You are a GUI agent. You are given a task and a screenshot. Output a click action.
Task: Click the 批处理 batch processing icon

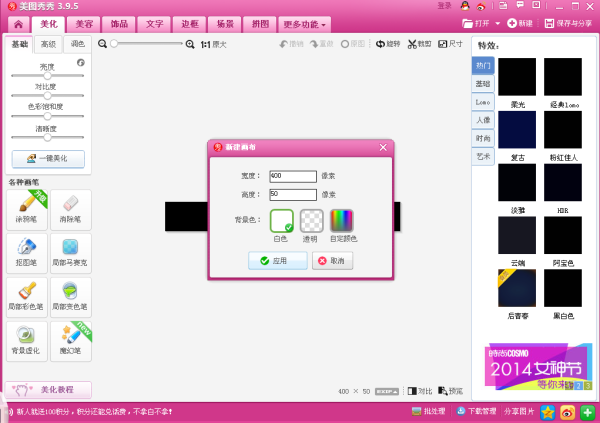coord(416,412)
